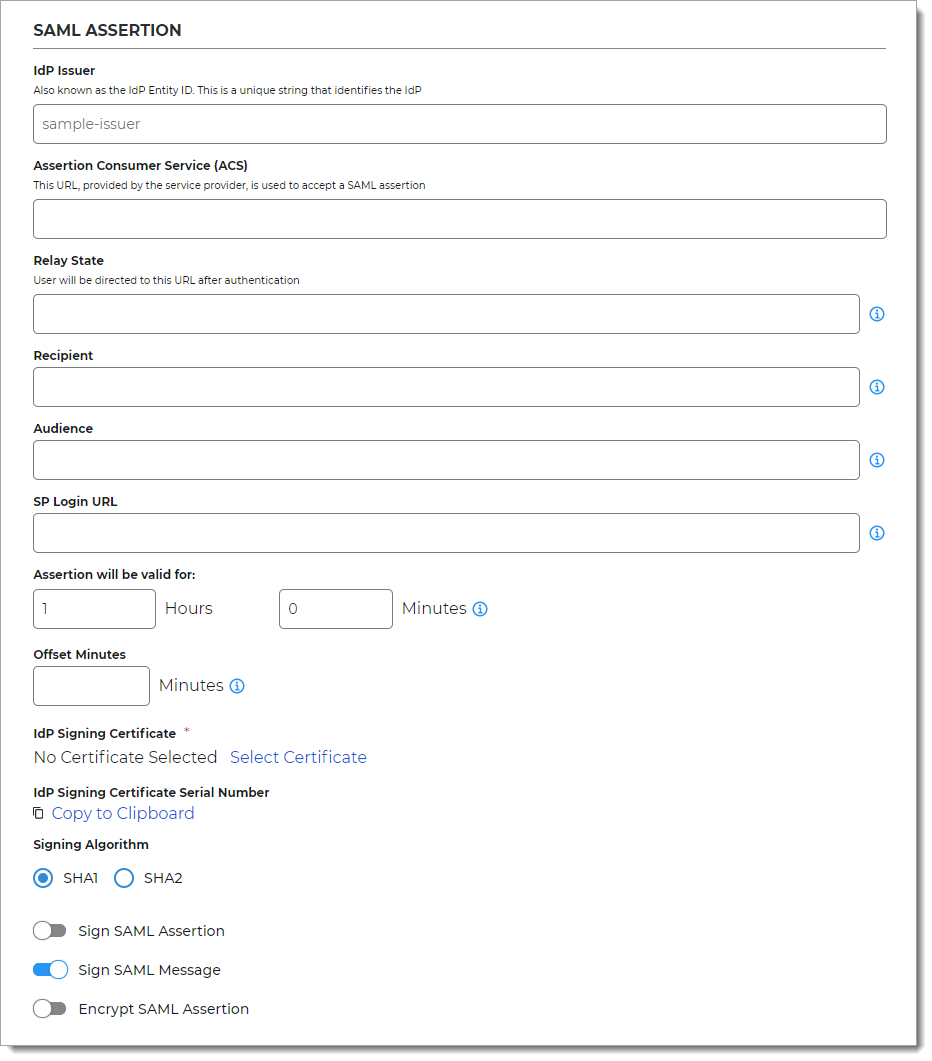Click the Offset Minutes info icon
This screenshot has height=1061, width=932.
click(x=237, y=685)
